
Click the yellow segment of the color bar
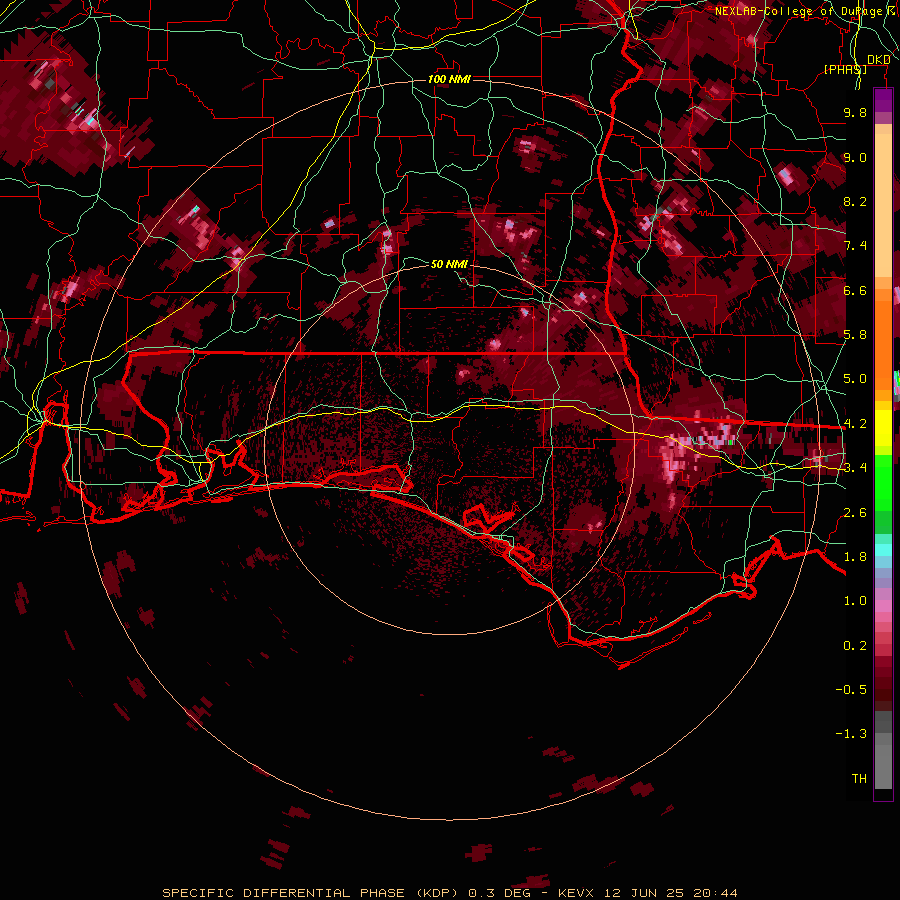click(883, 428)
